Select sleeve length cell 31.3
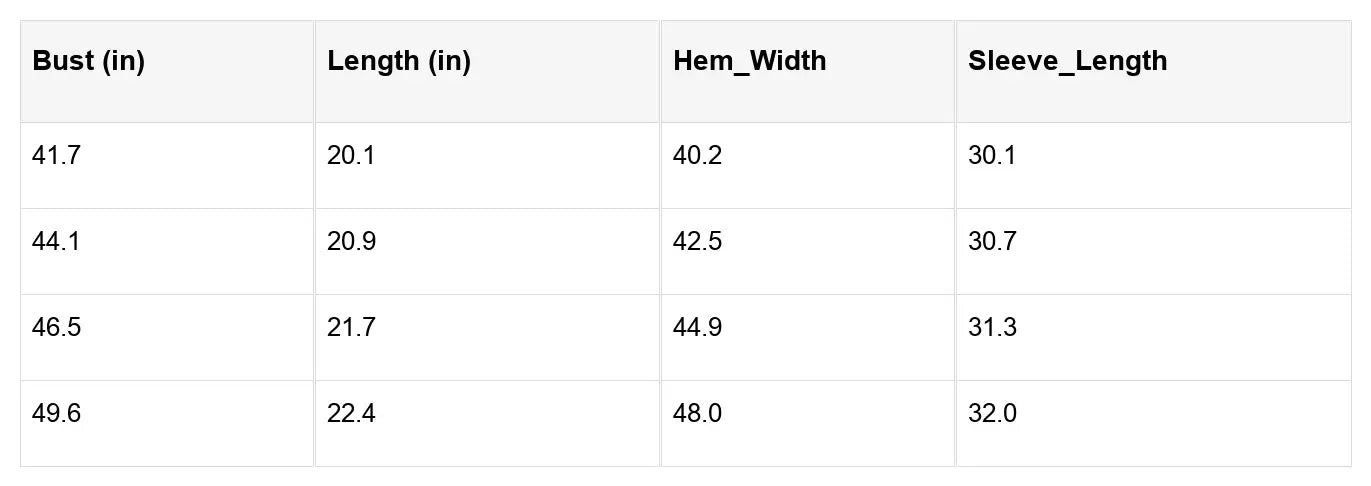Screen dimensions: 1371x486 (992, 328)
